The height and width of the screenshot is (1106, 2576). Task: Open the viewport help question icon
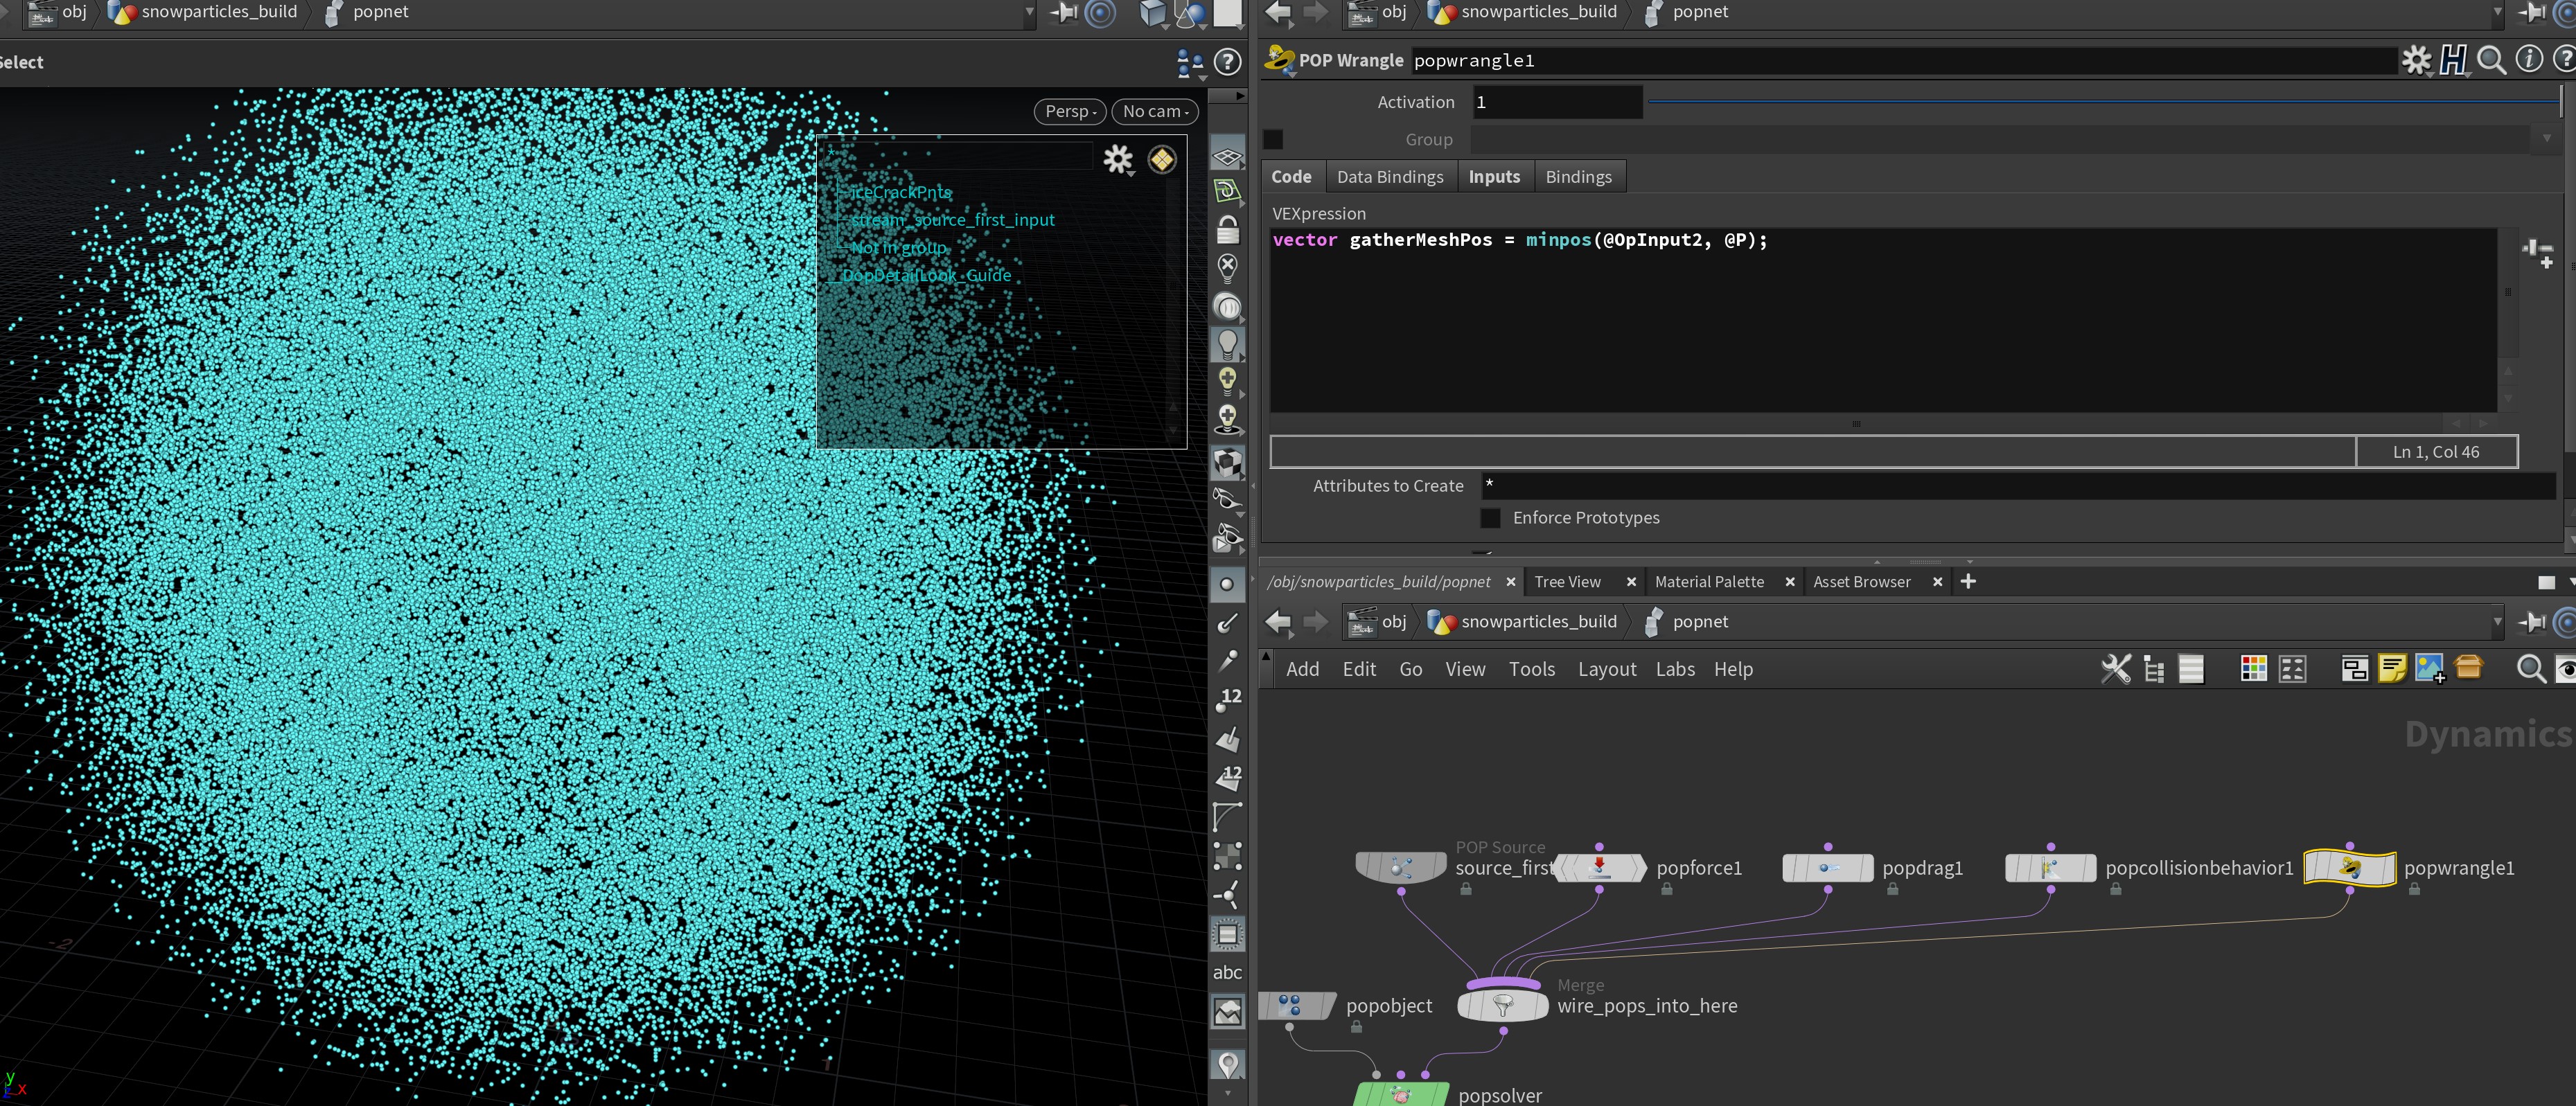[1227, 62]
